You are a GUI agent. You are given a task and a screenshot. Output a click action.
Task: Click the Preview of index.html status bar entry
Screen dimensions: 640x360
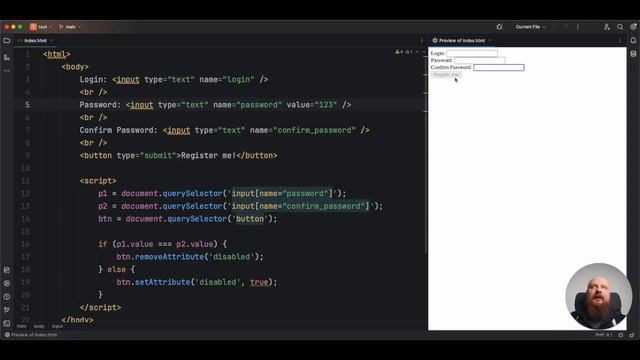[31, 335]
